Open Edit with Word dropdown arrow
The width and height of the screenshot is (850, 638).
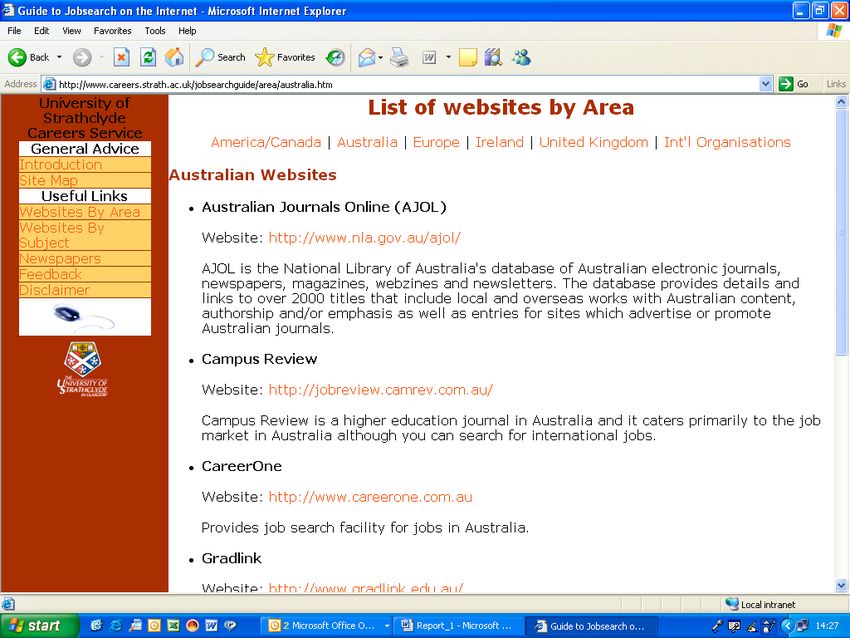(x=448, y=57)
